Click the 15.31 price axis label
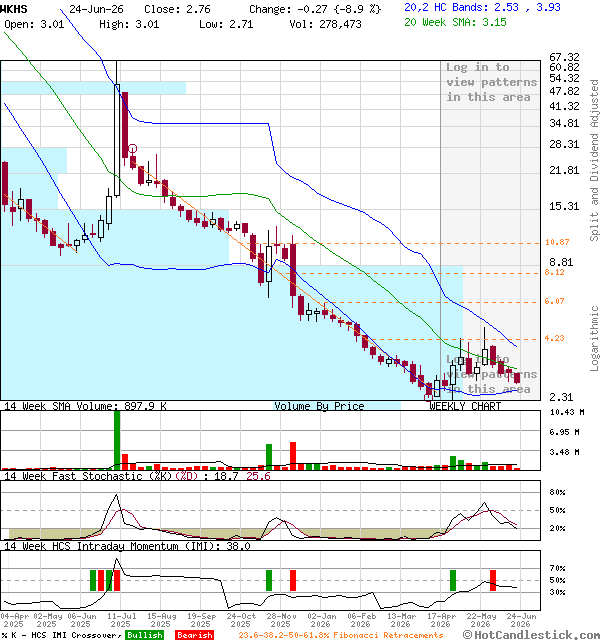 564,206
